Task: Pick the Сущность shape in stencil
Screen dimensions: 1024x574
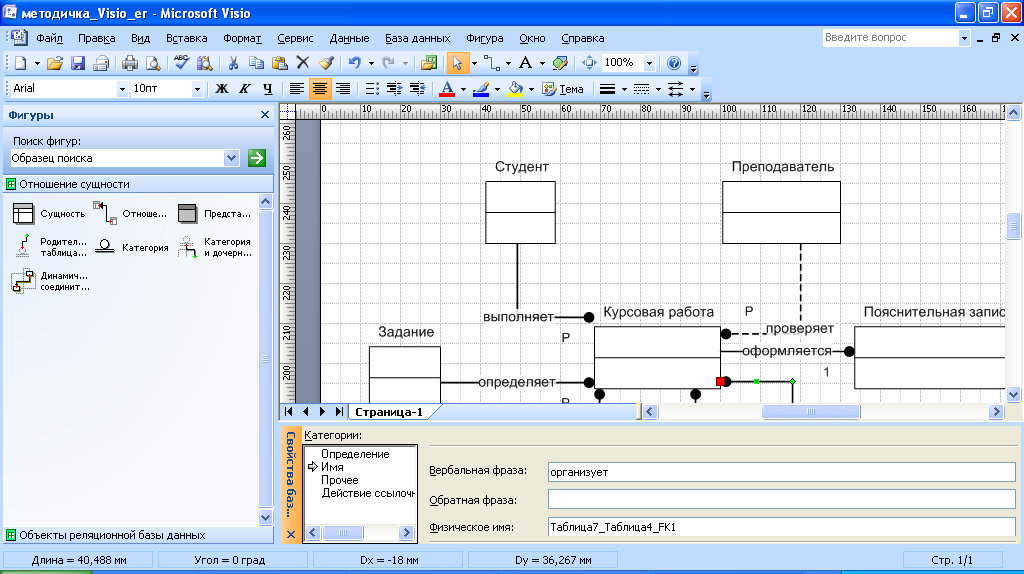Action: click(49, 214)
